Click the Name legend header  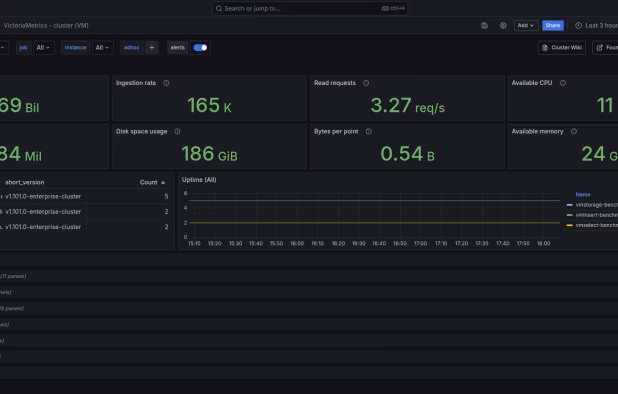pos(583,195)
